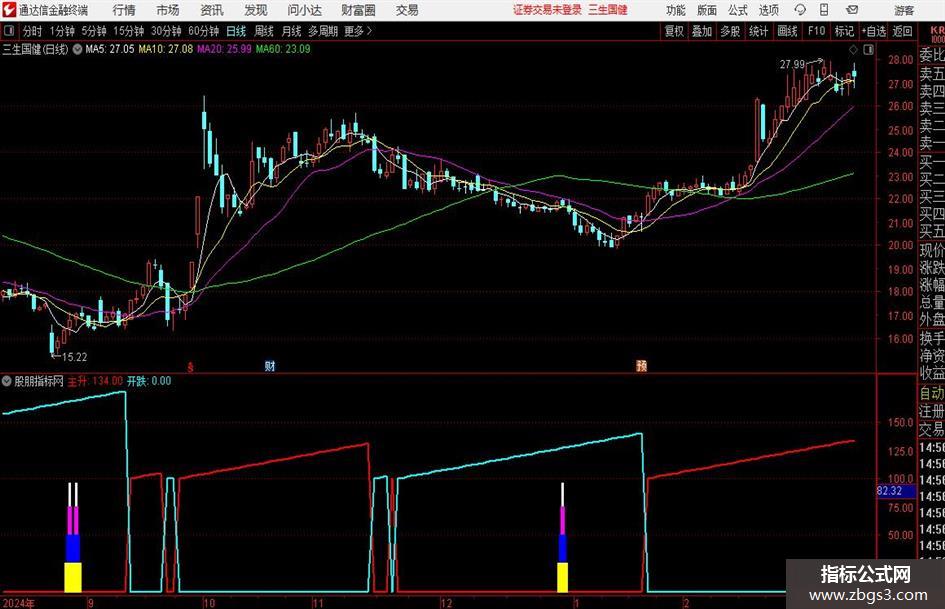Click the settings icon beside 股朋指标网
Viewport: 945px width, 609px height.
pyautogui.click(x=7, y=381)
